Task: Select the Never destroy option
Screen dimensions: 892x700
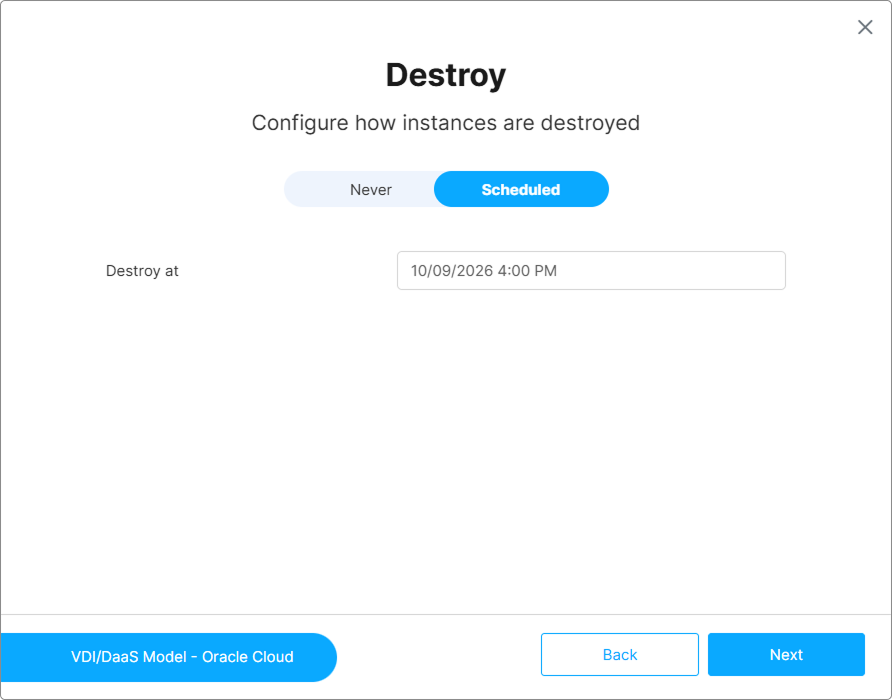Action: click(370, 190)
